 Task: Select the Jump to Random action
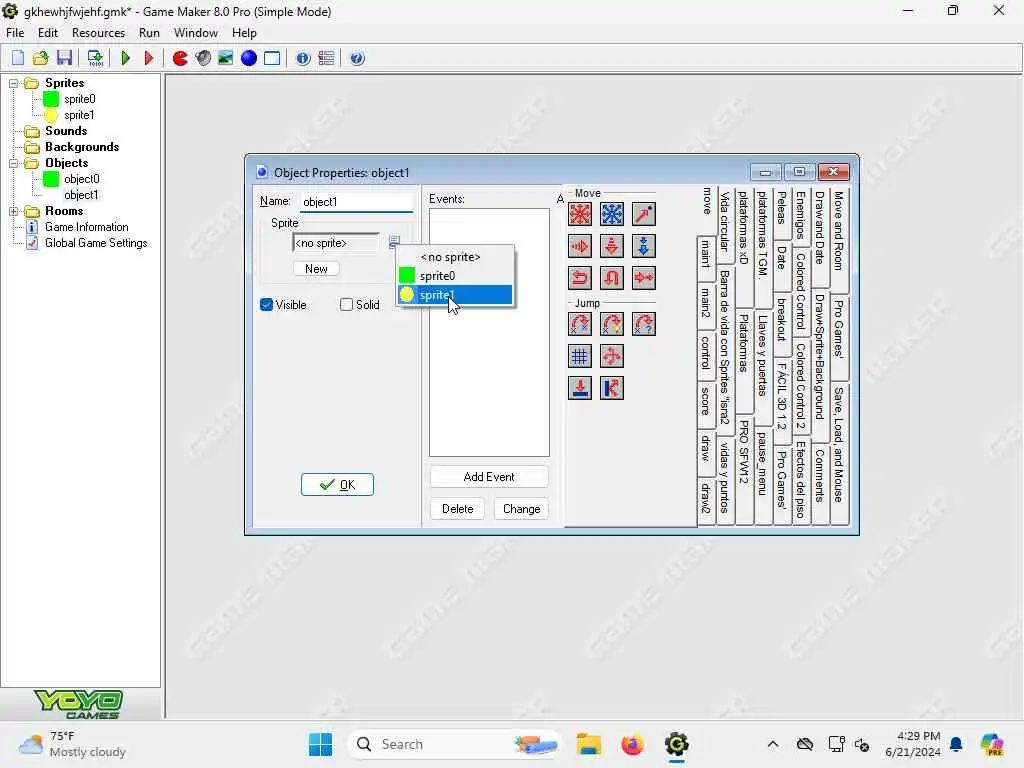pyautogui.click(x=644, y=324)
